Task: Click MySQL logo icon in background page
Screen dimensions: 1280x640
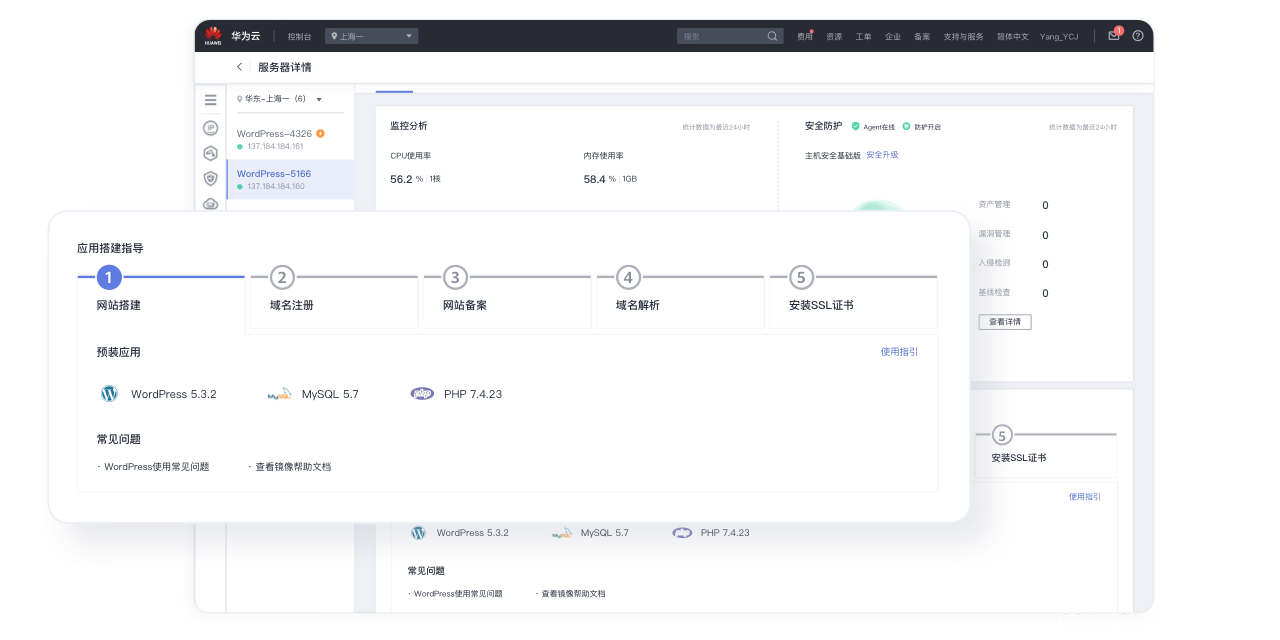Action: click(x=563, y=533)
